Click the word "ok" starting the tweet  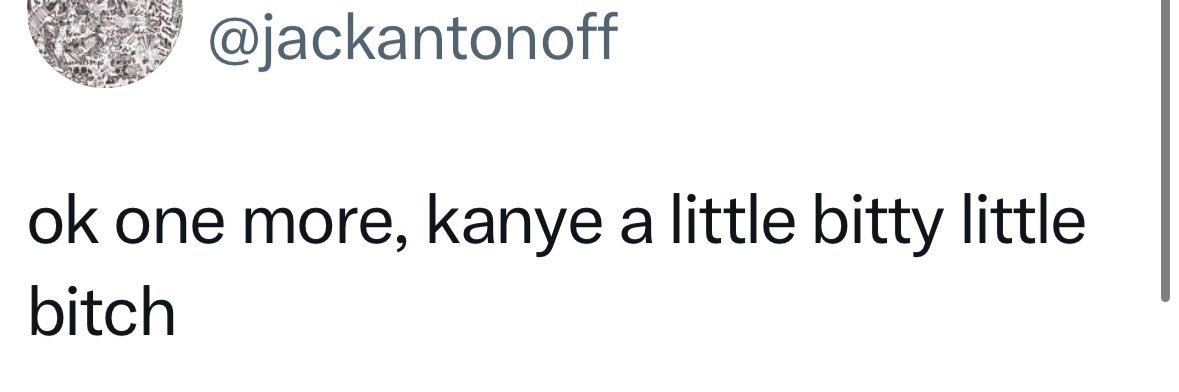63,224
